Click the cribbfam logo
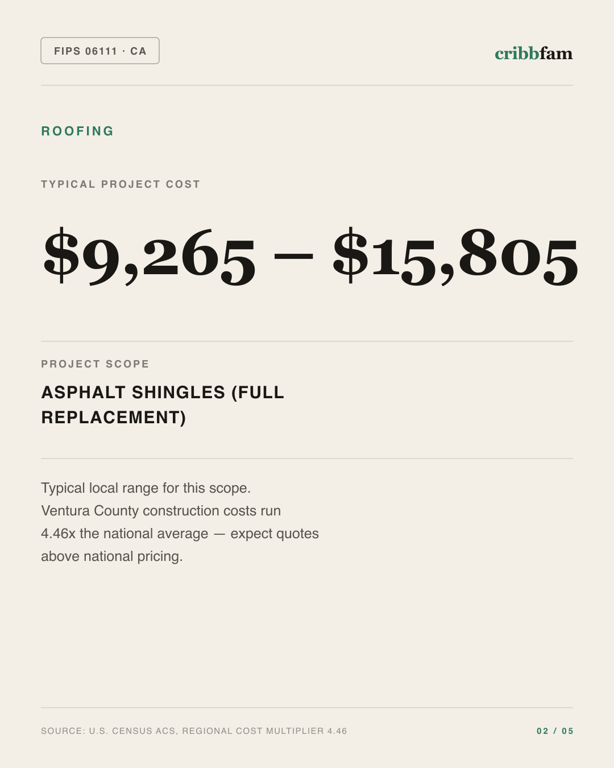Viewport: 614px width, 768px height. point(533,53)
